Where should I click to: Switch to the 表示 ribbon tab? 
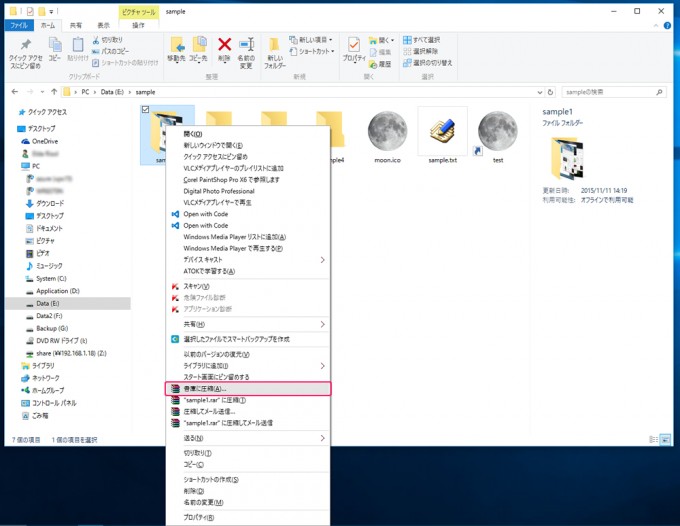103,26
